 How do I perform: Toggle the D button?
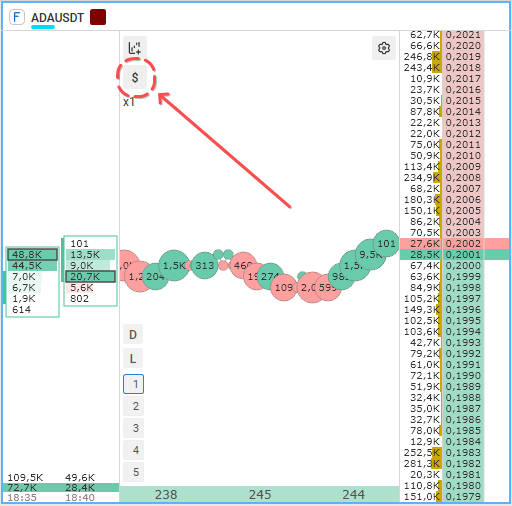pos(133,334)
